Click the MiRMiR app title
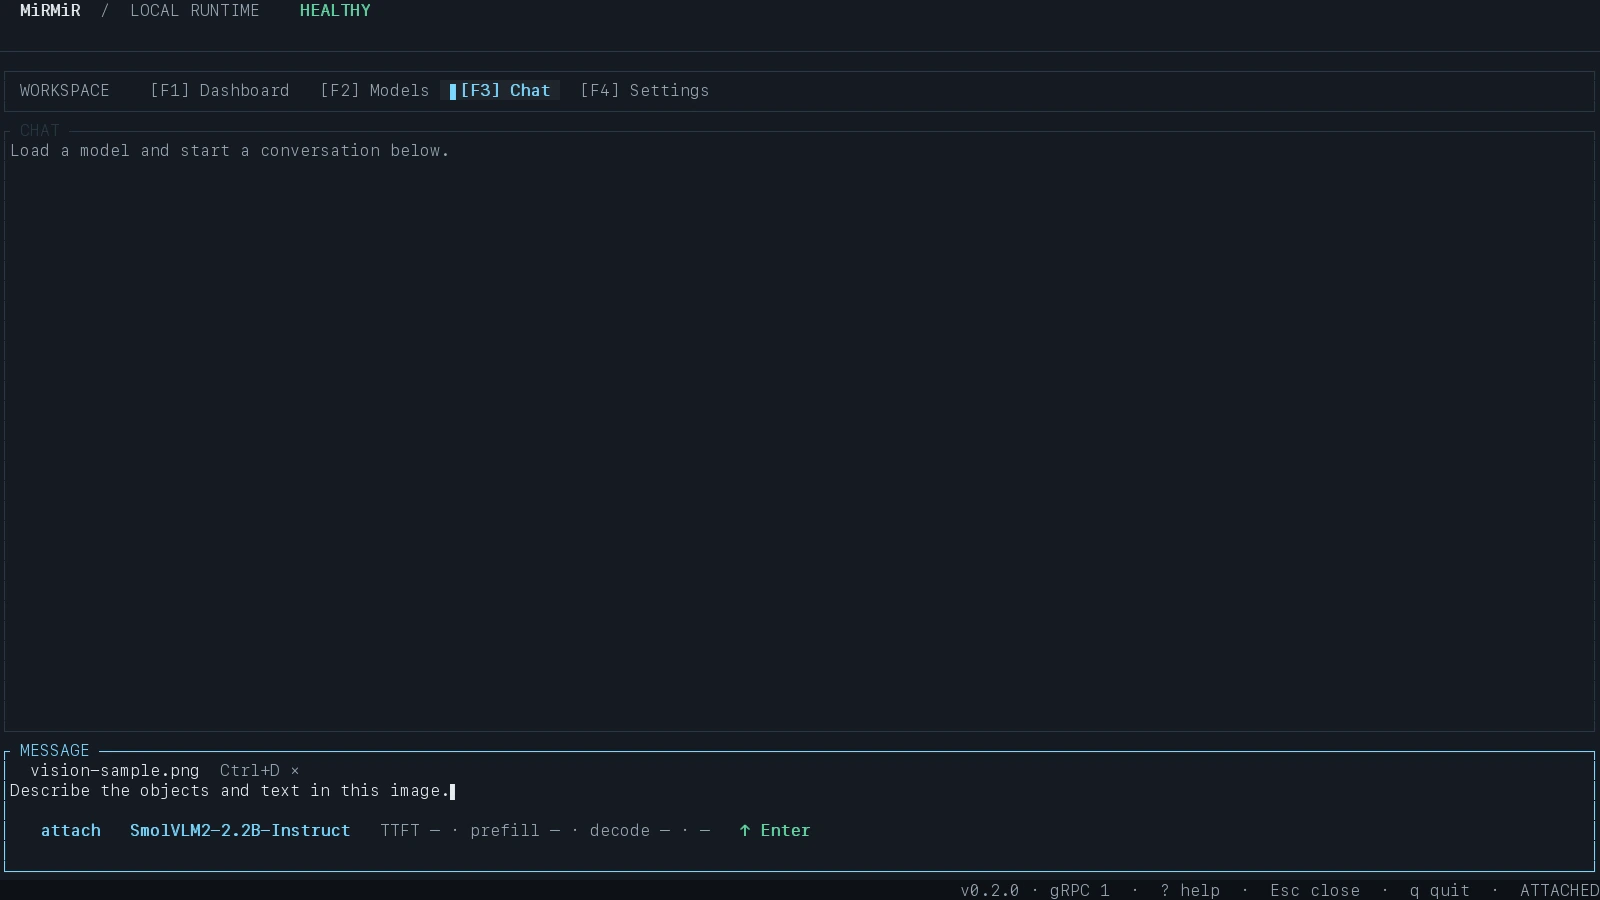The width and height of the screenshot is (1600, 900). click(x=50, y=10)
